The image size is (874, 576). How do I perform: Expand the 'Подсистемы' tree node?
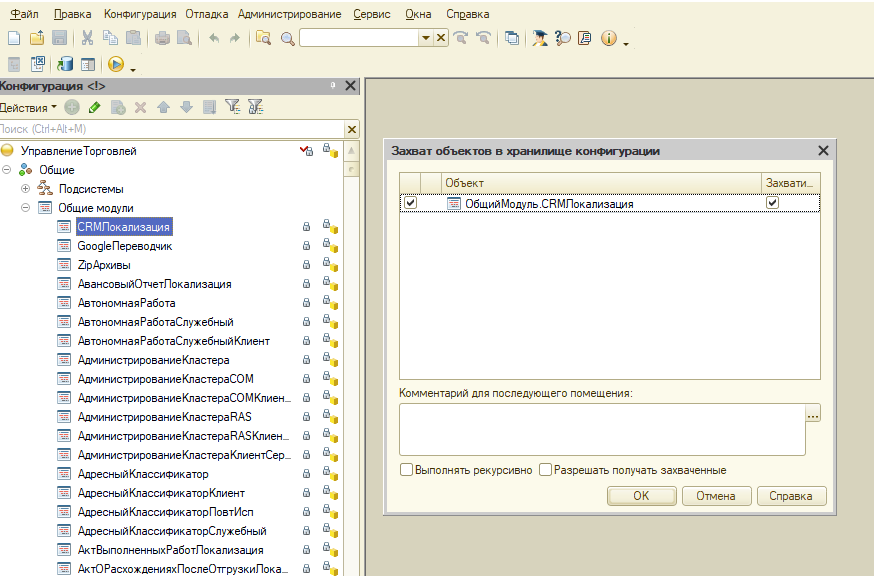[x=26, y=189]
